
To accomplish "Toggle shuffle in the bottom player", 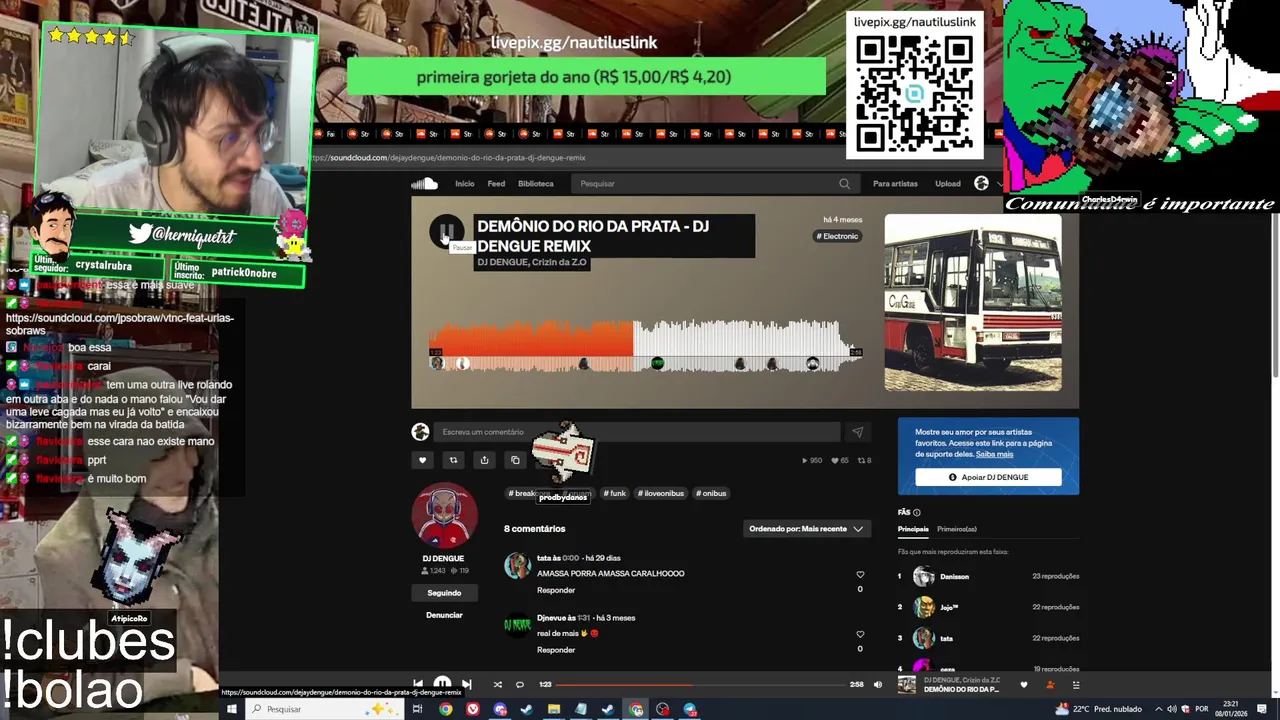I will click(497, 685).
